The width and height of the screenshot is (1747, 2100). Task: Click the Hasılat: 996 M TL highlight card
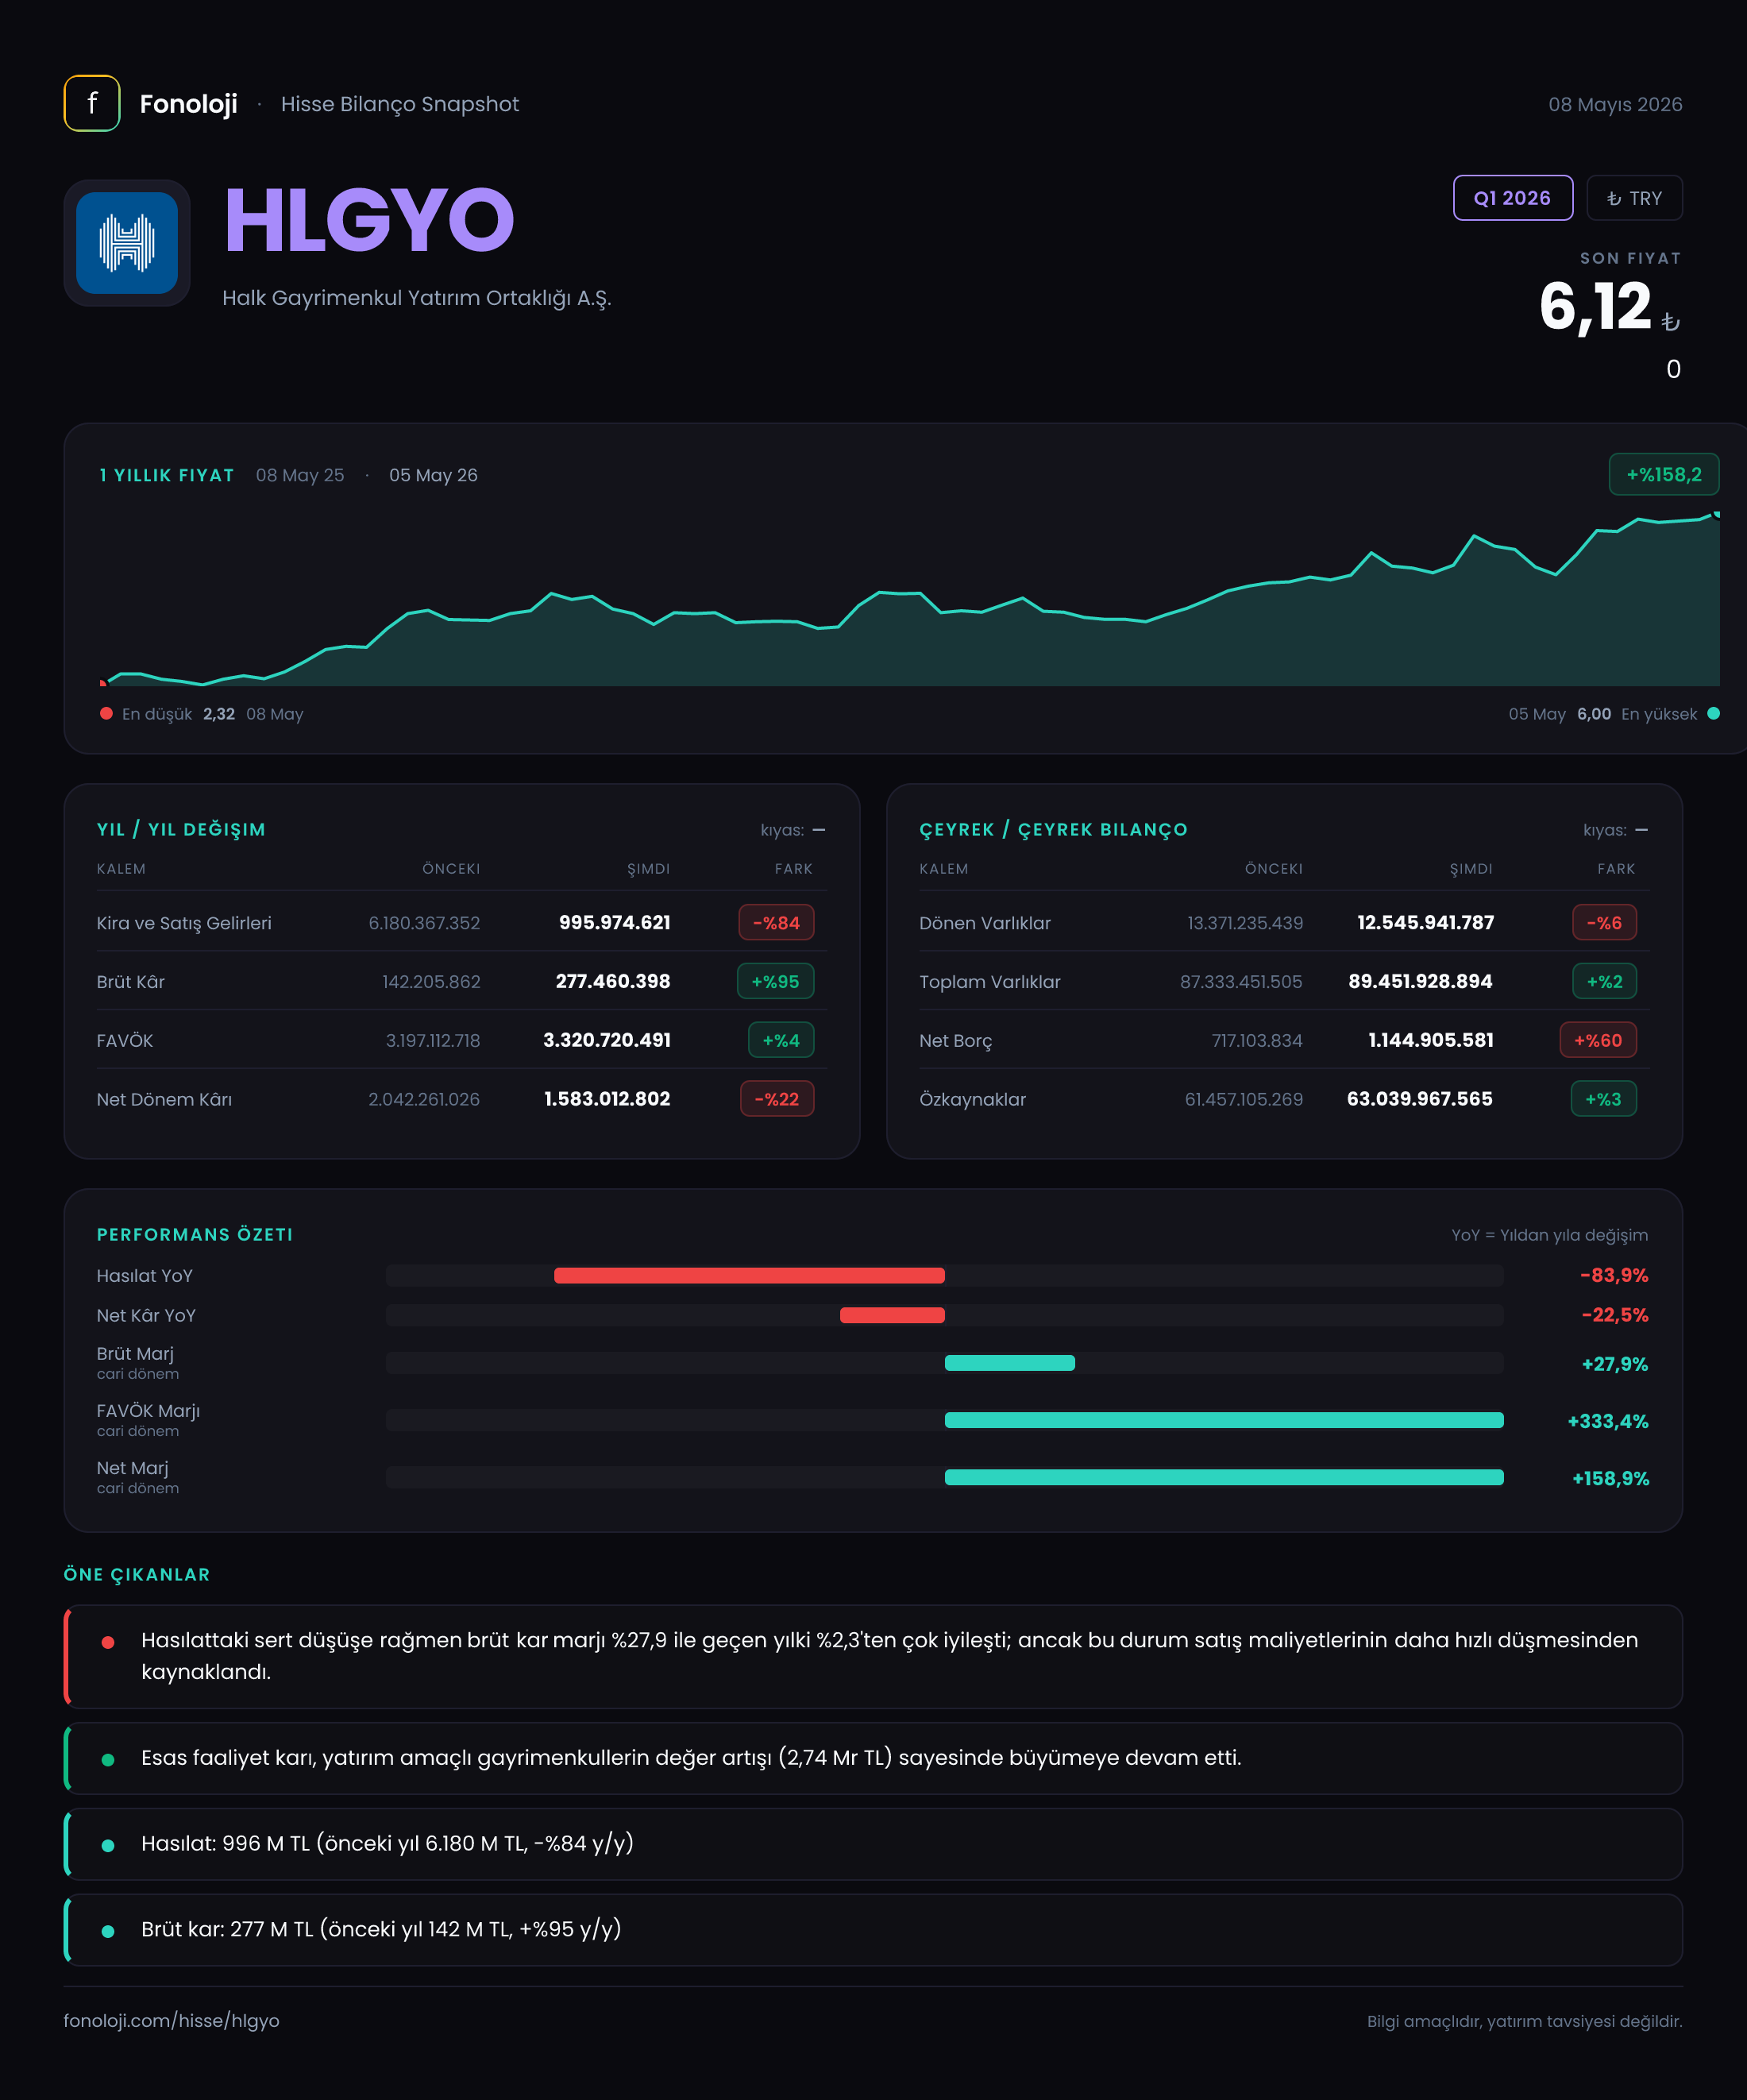pos(873,1844)
